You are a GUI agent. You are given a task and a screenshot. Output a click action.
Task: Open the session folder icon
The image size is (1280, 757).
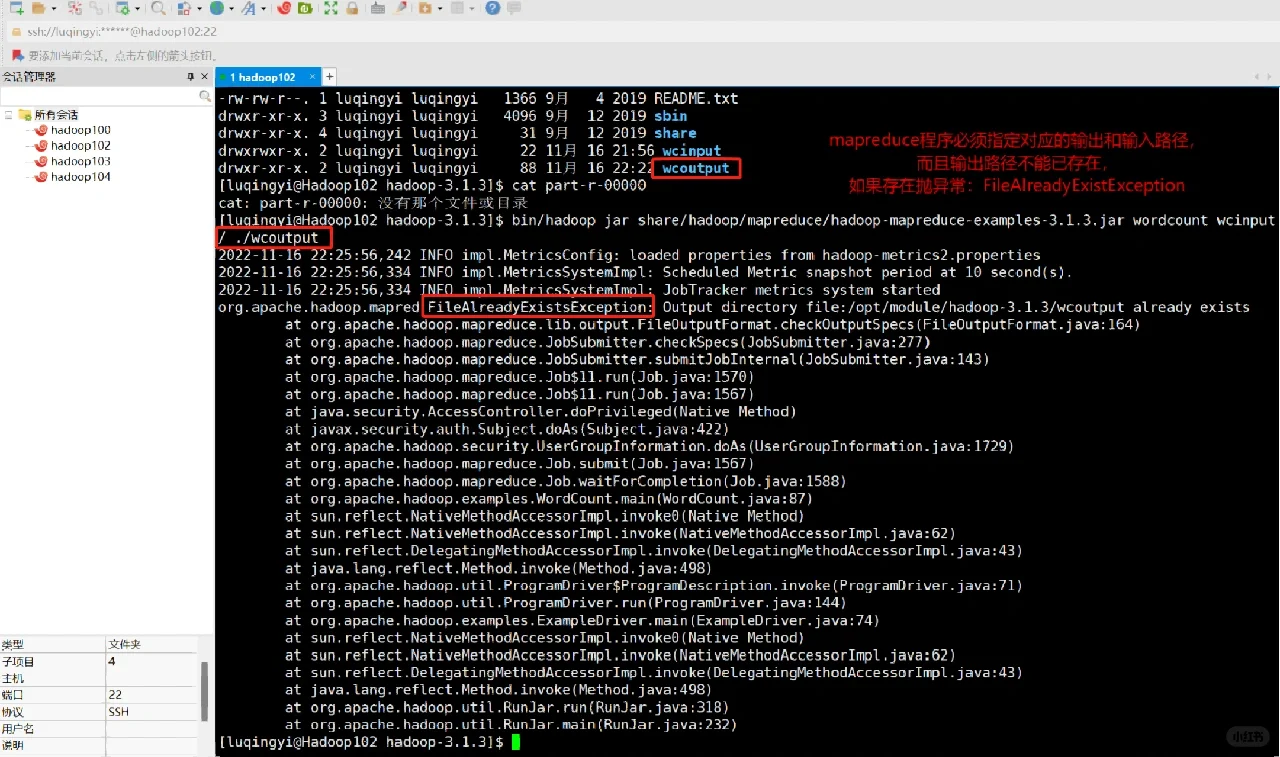click(38, 8)
